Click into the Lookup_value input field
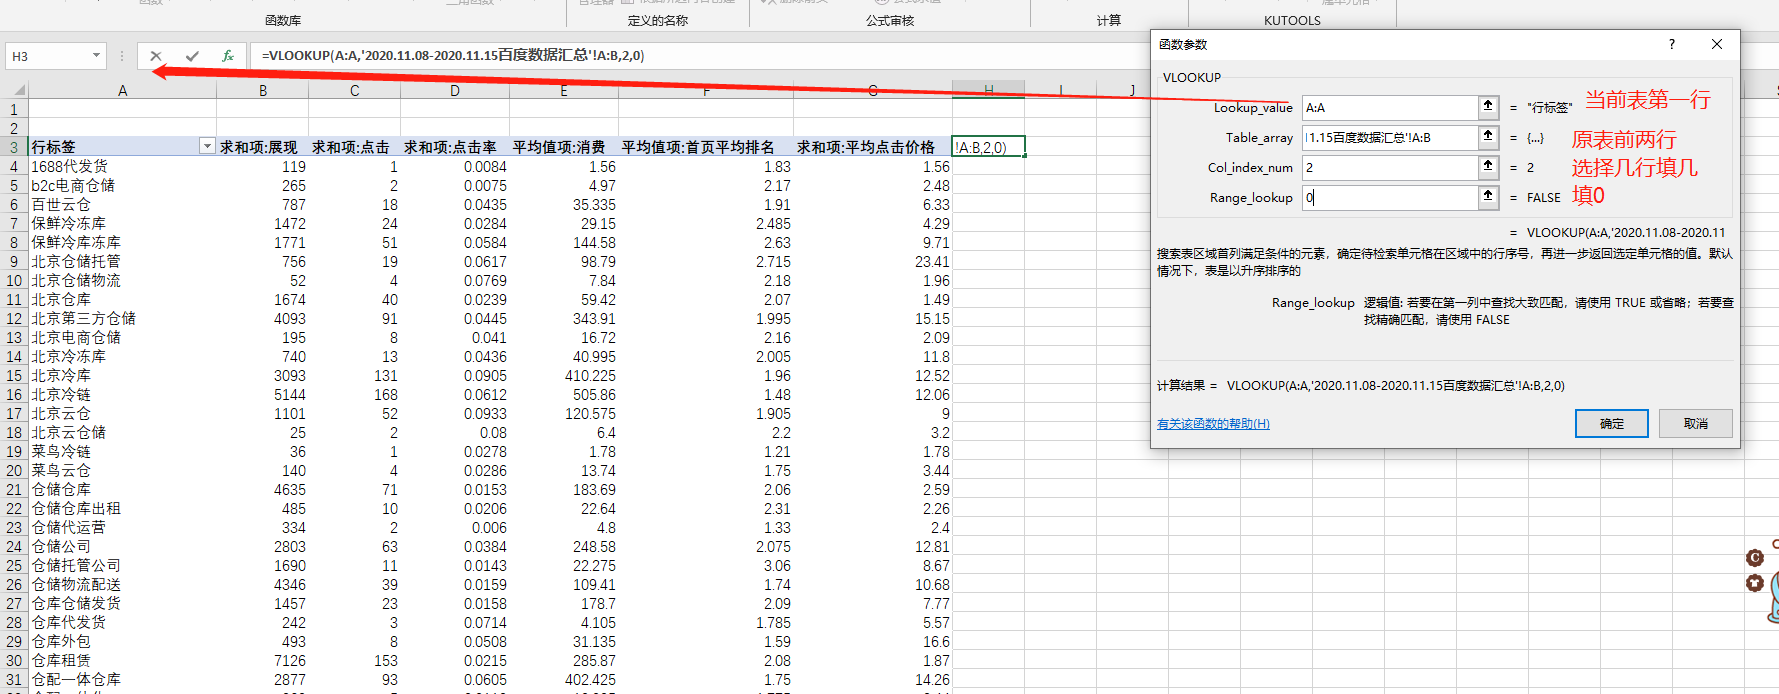Screen dimensions: 1779x694 (1388, 107)
